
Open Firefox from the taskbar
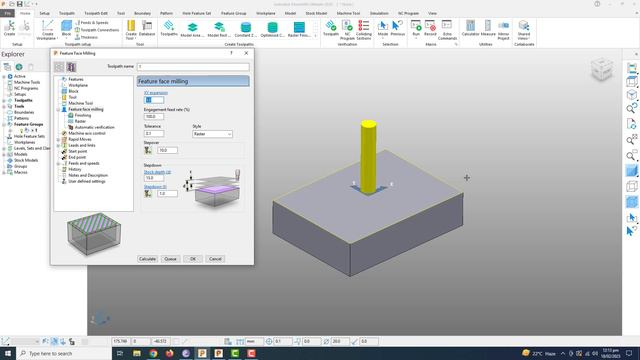pos(169,353)
